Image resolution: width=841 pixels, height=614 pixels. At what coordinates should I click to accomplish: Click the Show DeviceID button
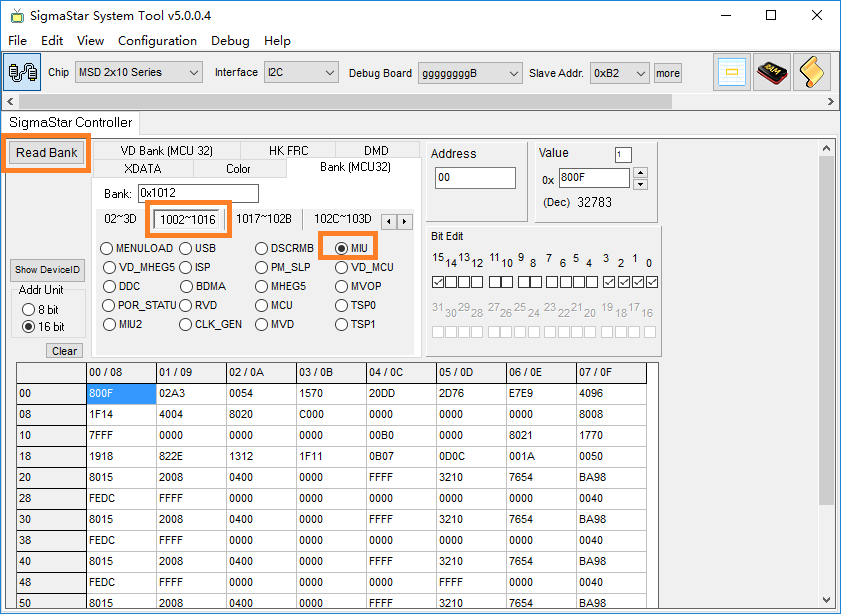click(x=47, y=270)
